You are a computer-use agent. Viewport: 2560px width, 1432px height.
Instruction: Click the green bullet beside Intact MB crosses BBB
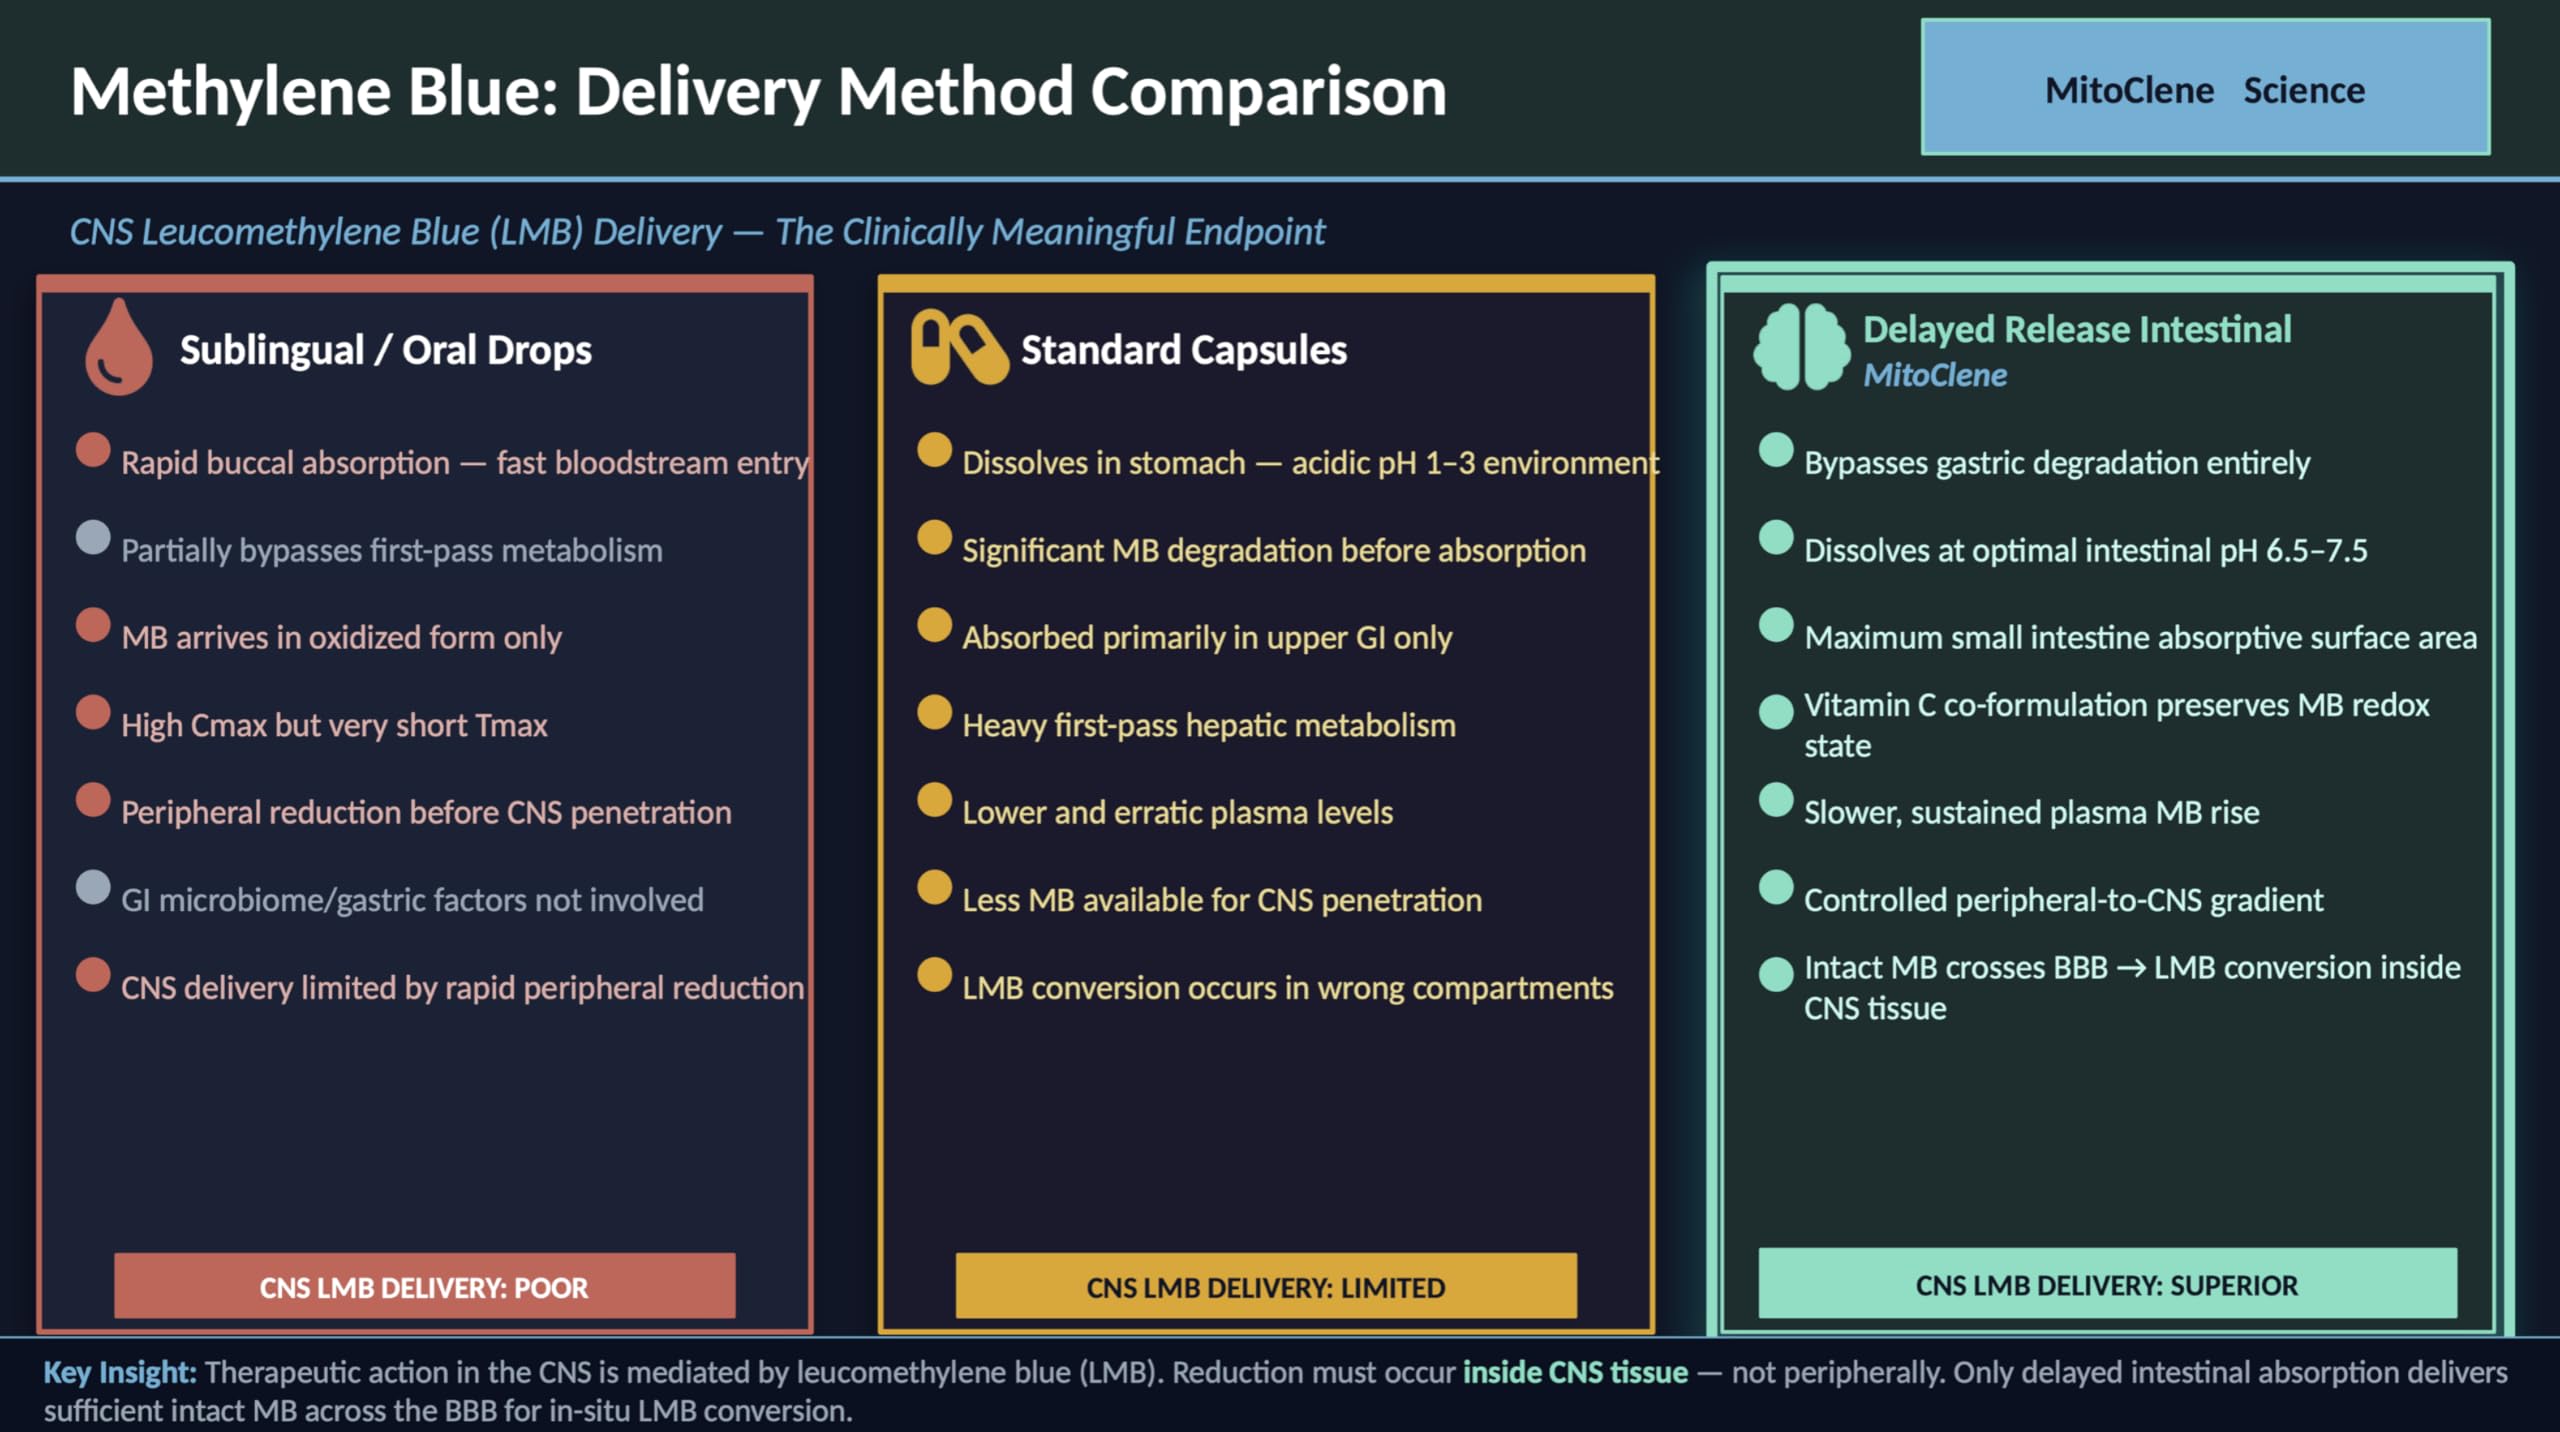point(1776,974)
